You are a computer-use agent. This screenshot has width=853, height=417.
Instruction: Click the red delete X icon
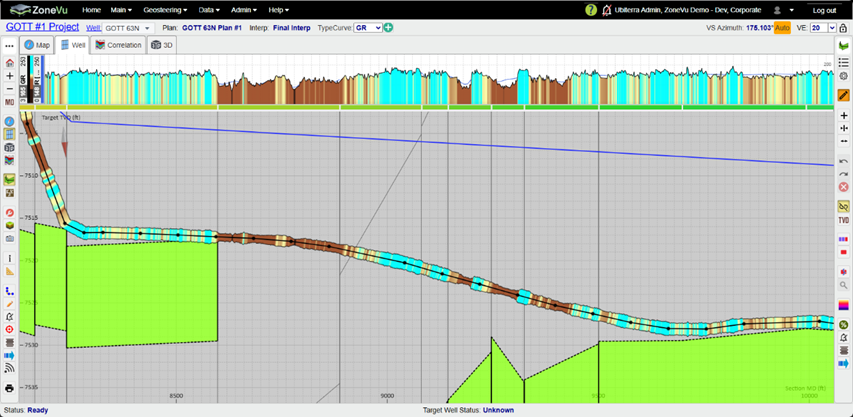tap(844, 187)
